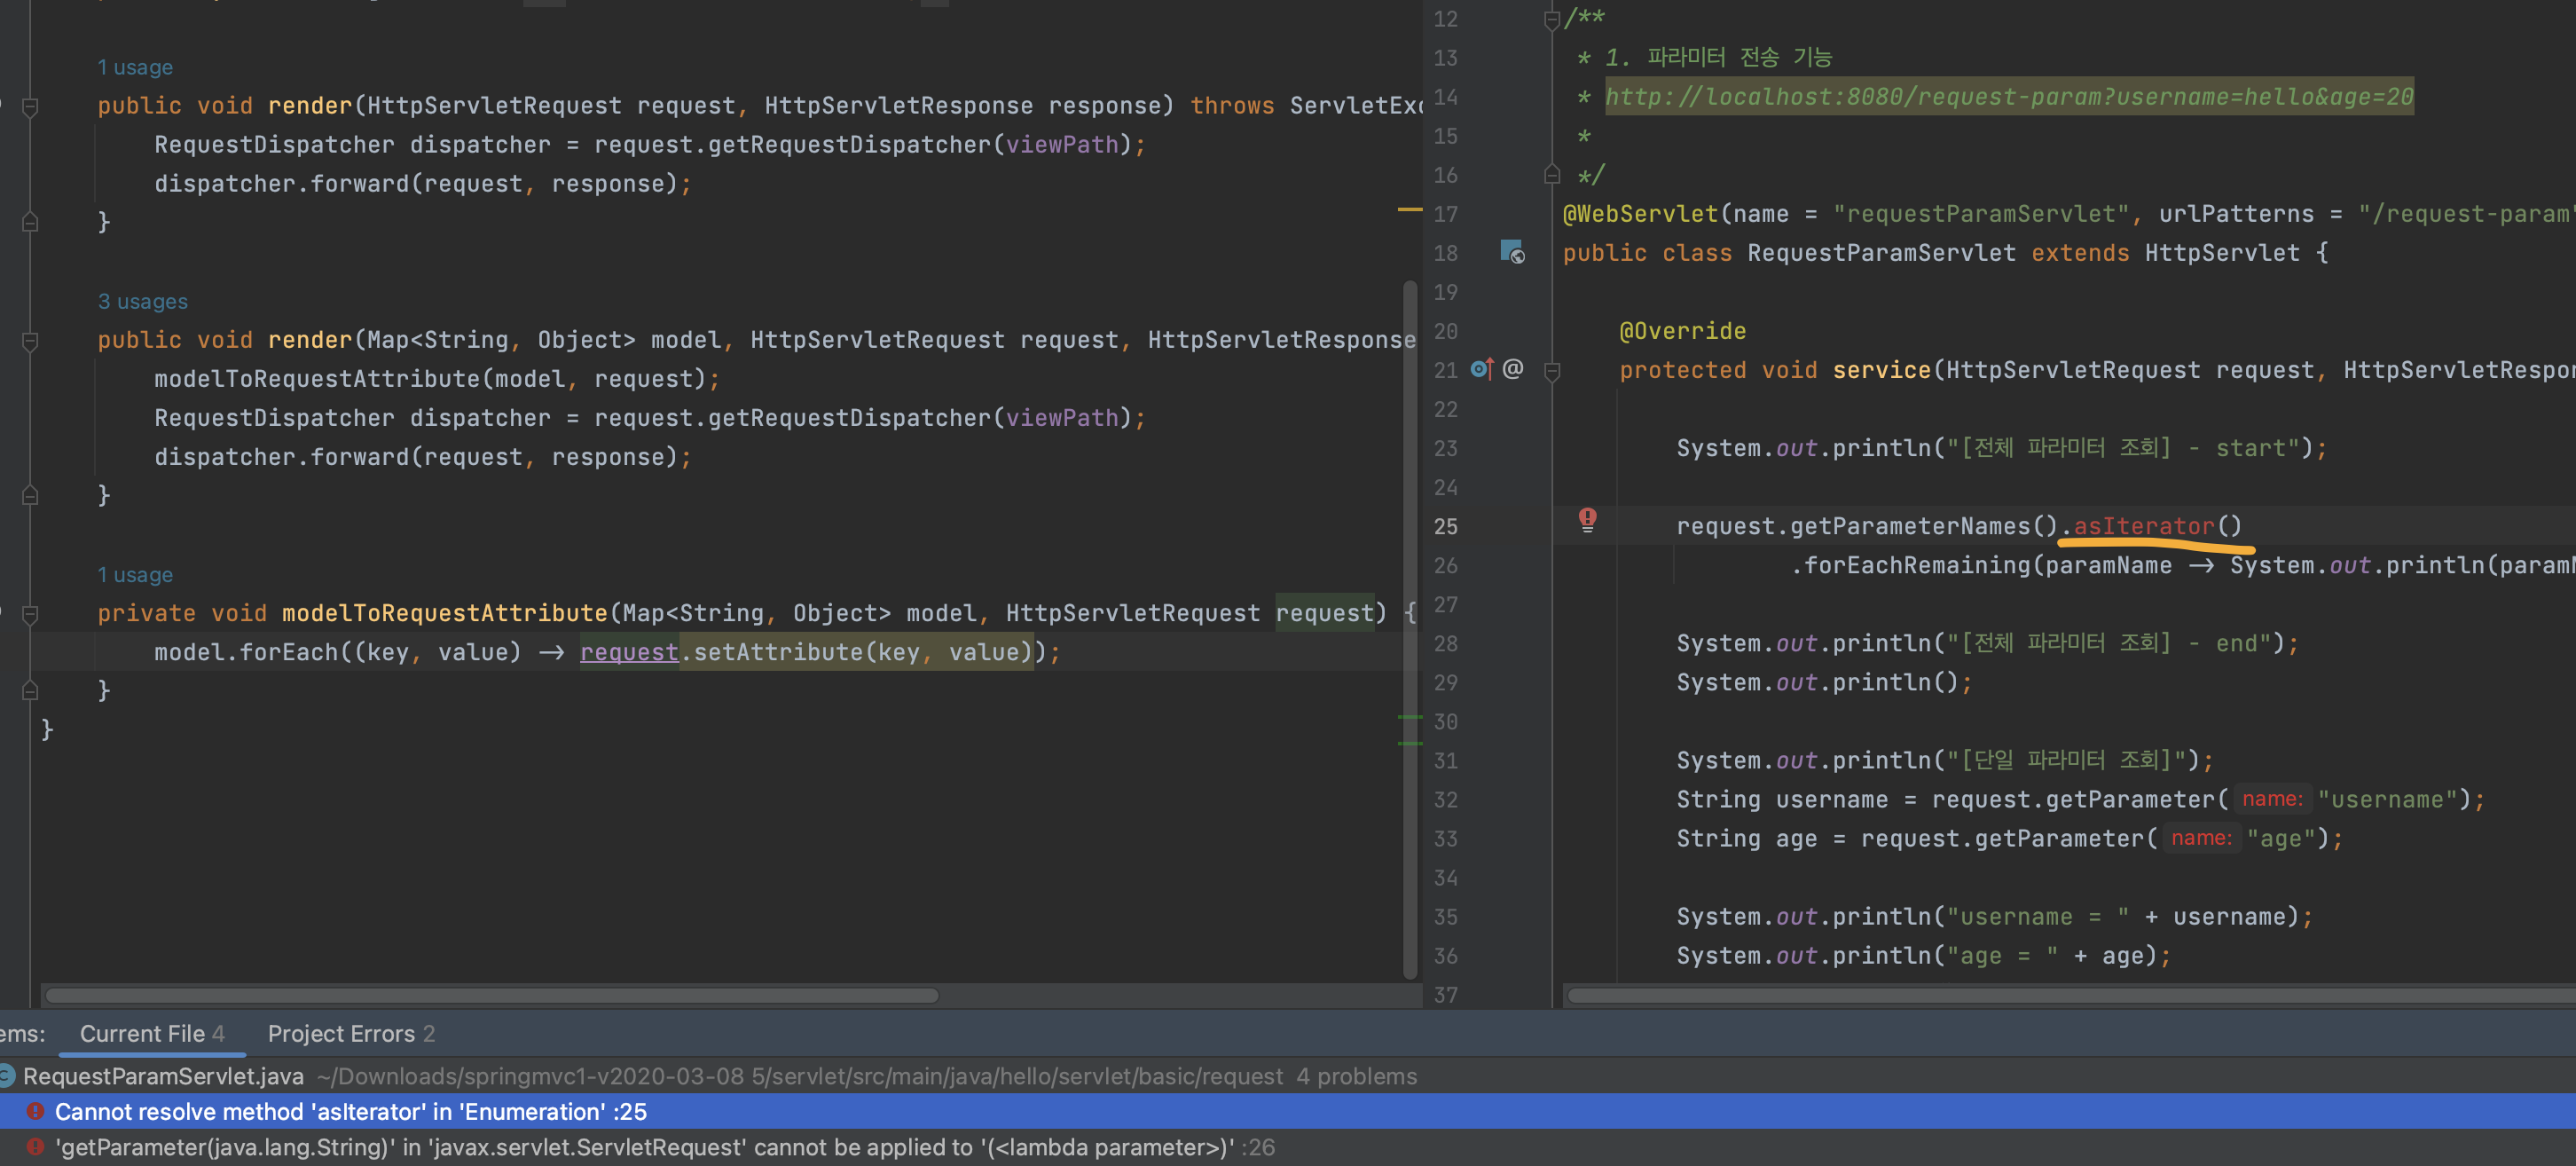The width and height of the screenshot is (2576, 1166).
Task: Collapse the service method at line 21
Action: pos(1552,371)
